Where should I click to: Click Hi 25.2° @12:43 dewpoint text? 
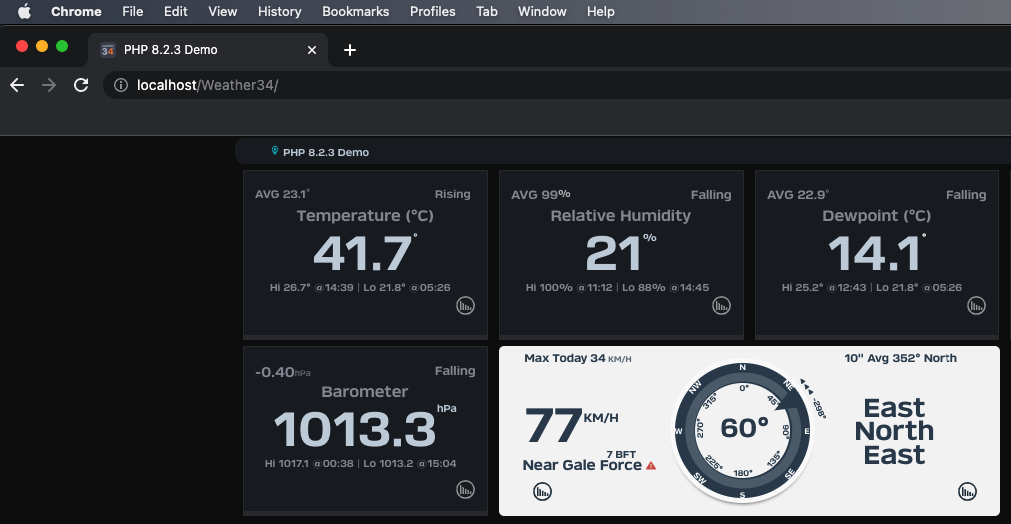click(x=824, y=287)
